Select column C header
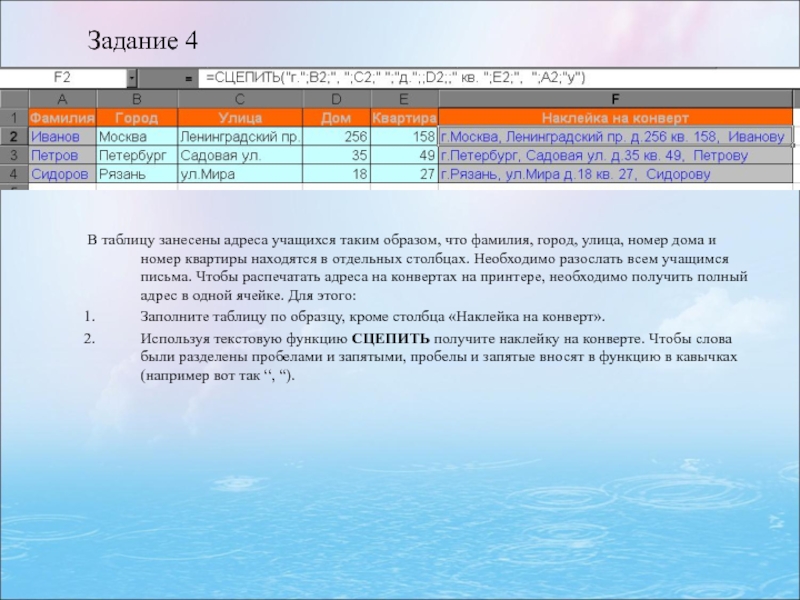The height and width of the screenshot is (600, 800). [240, 98]
